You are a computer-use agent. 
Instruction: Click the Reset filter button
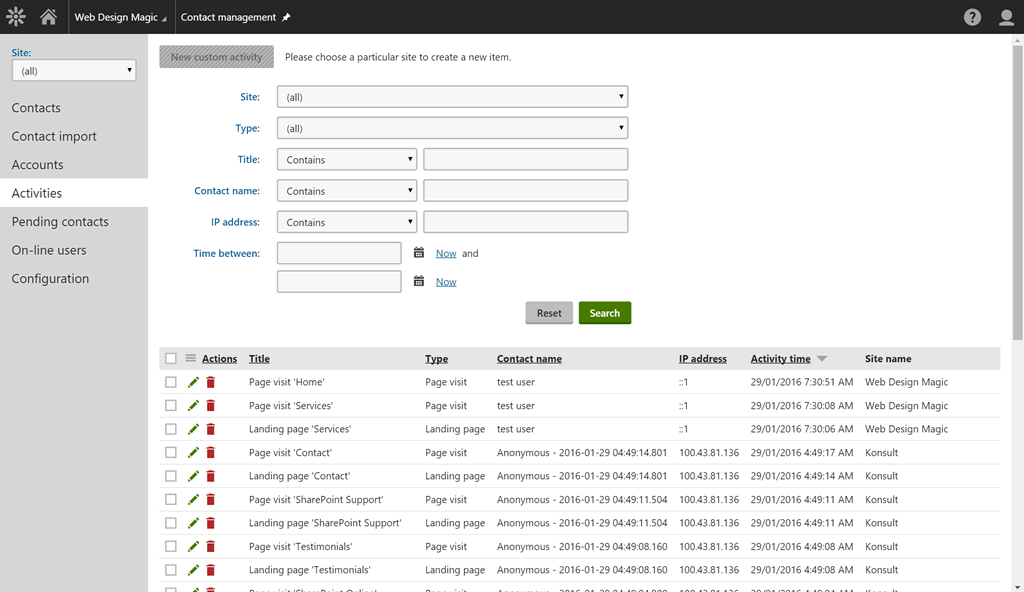click(549, 313)
